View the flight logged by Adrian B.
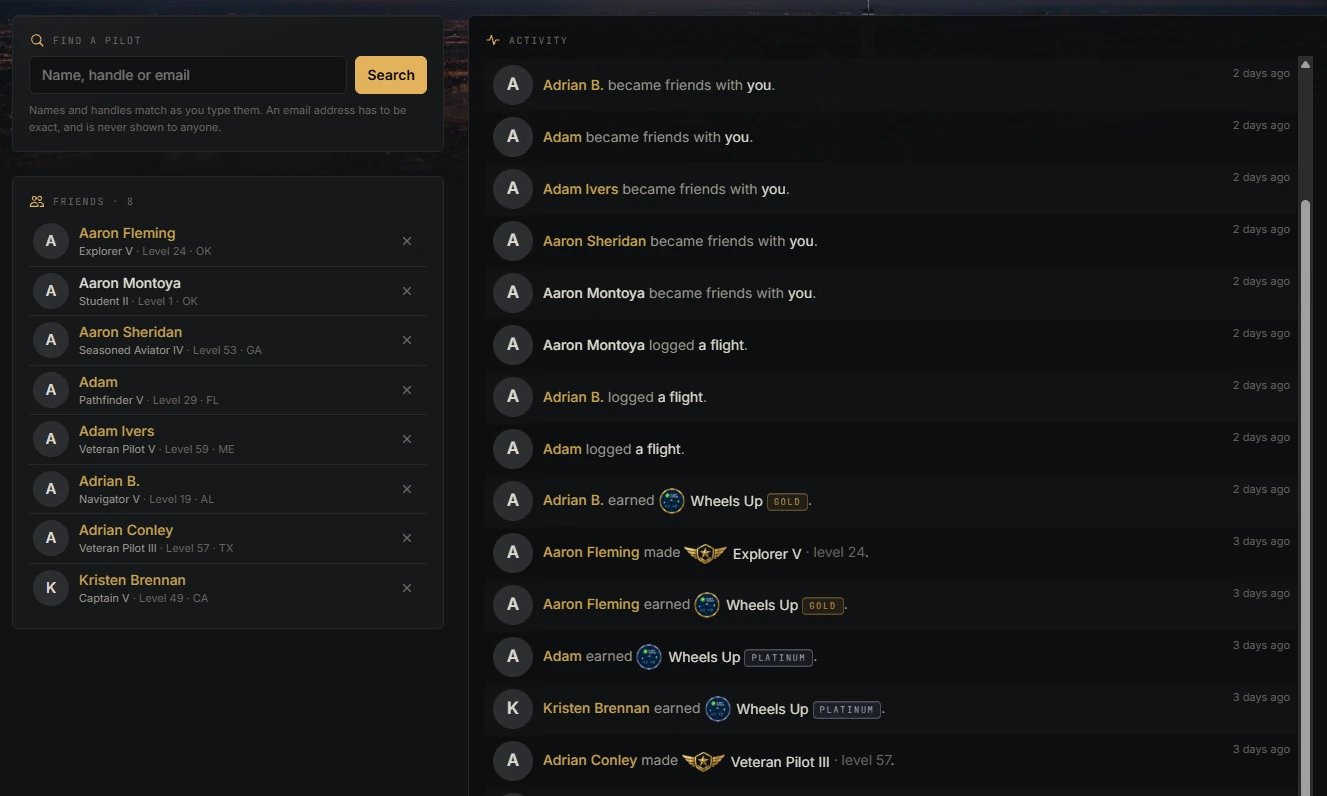The image size is (1327, 796). click(681, 397)
